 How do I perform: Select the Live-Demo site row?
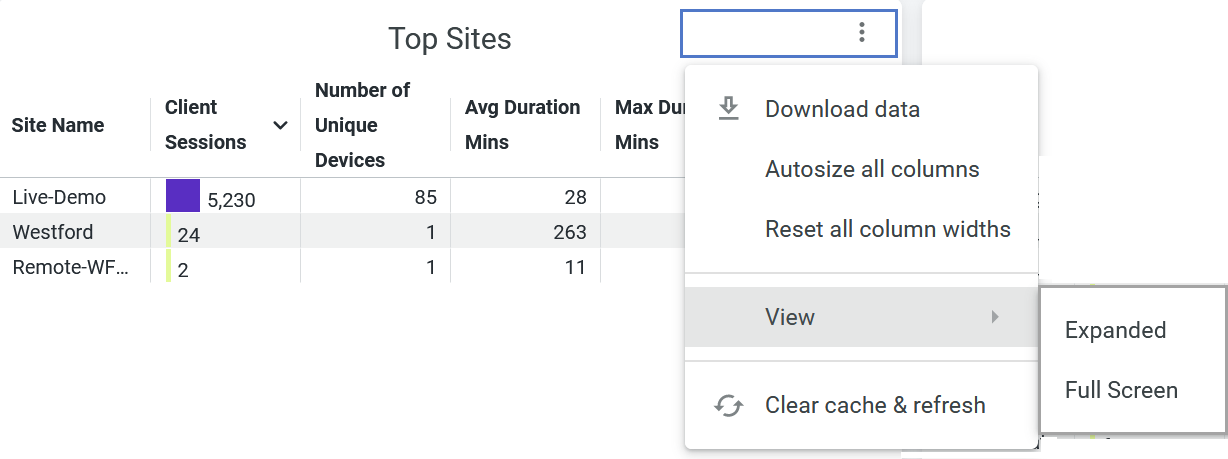click(59, 197)
